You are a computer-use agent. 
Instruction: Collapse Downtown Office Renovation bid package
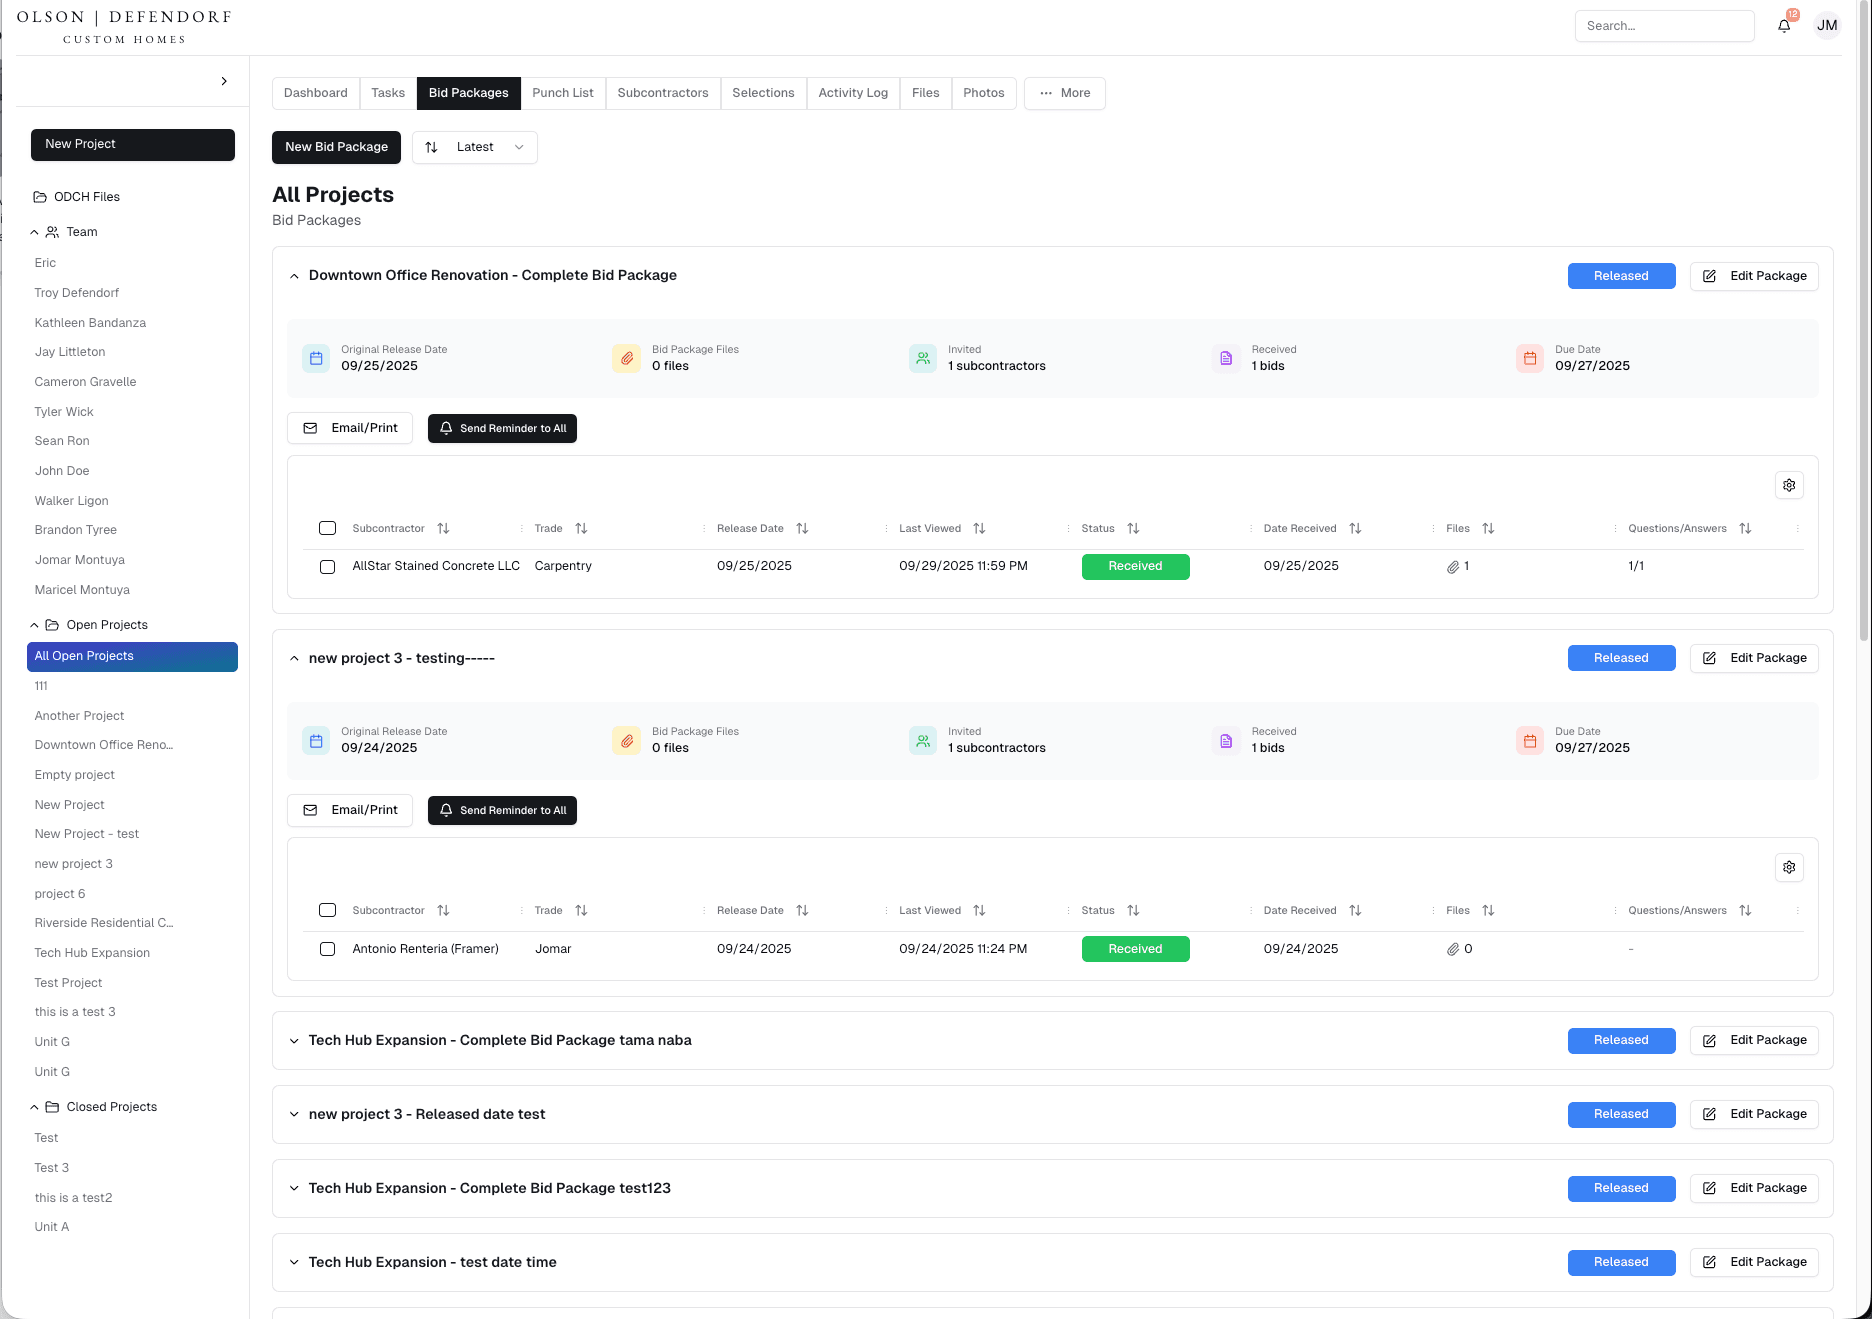[294, 276]
